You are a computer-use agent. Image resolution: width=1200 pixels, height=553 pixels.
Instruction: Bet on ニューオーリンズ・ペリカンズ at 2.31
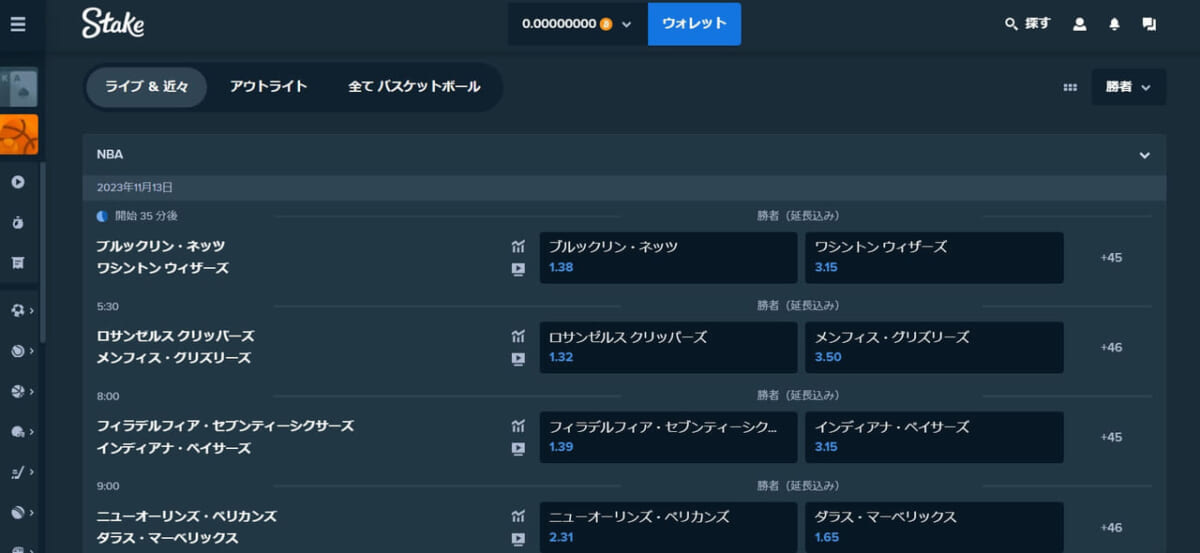pyautogui.click(x=668, y=527)
